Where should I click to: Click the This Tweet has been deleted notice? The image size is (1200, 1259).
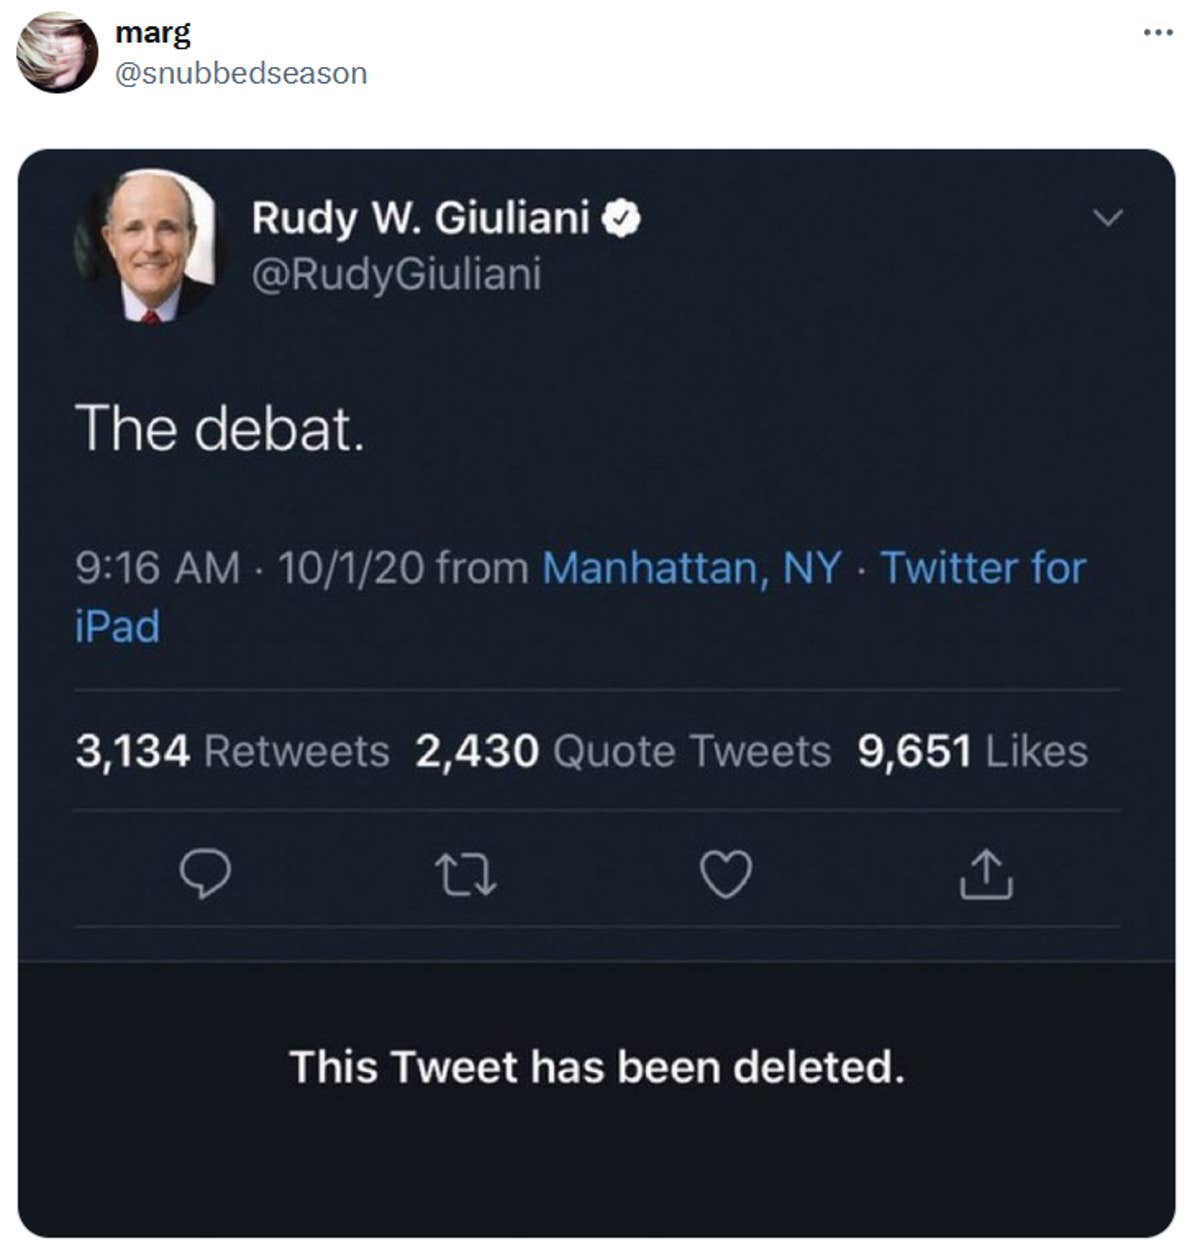pos(600,1067)
